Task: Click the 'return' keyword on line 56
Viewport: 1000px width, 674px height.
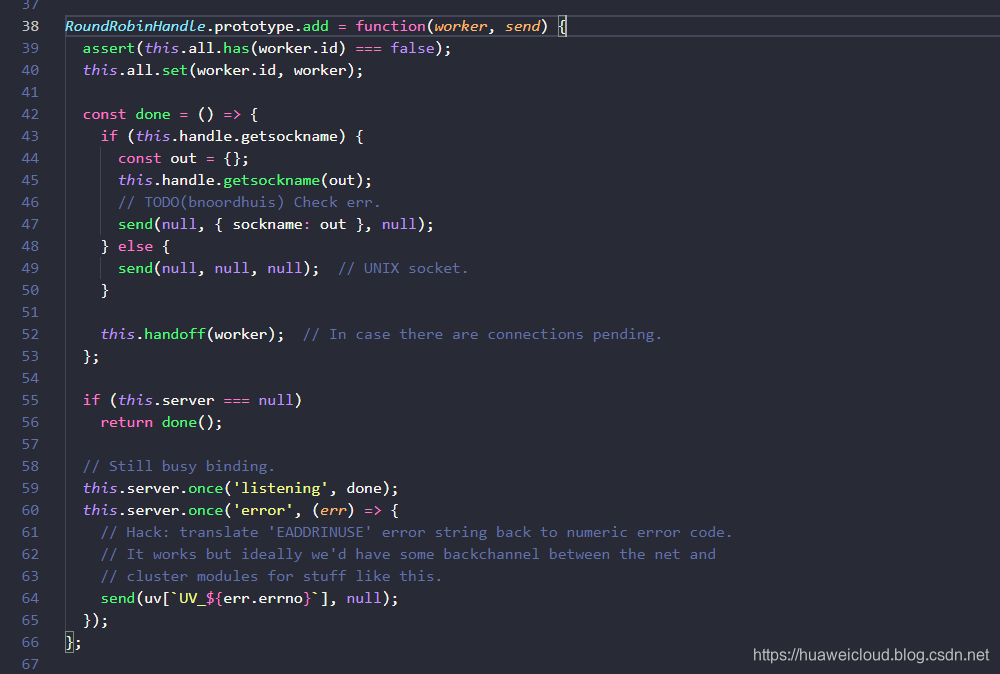Action: click(x=126, y=422)
